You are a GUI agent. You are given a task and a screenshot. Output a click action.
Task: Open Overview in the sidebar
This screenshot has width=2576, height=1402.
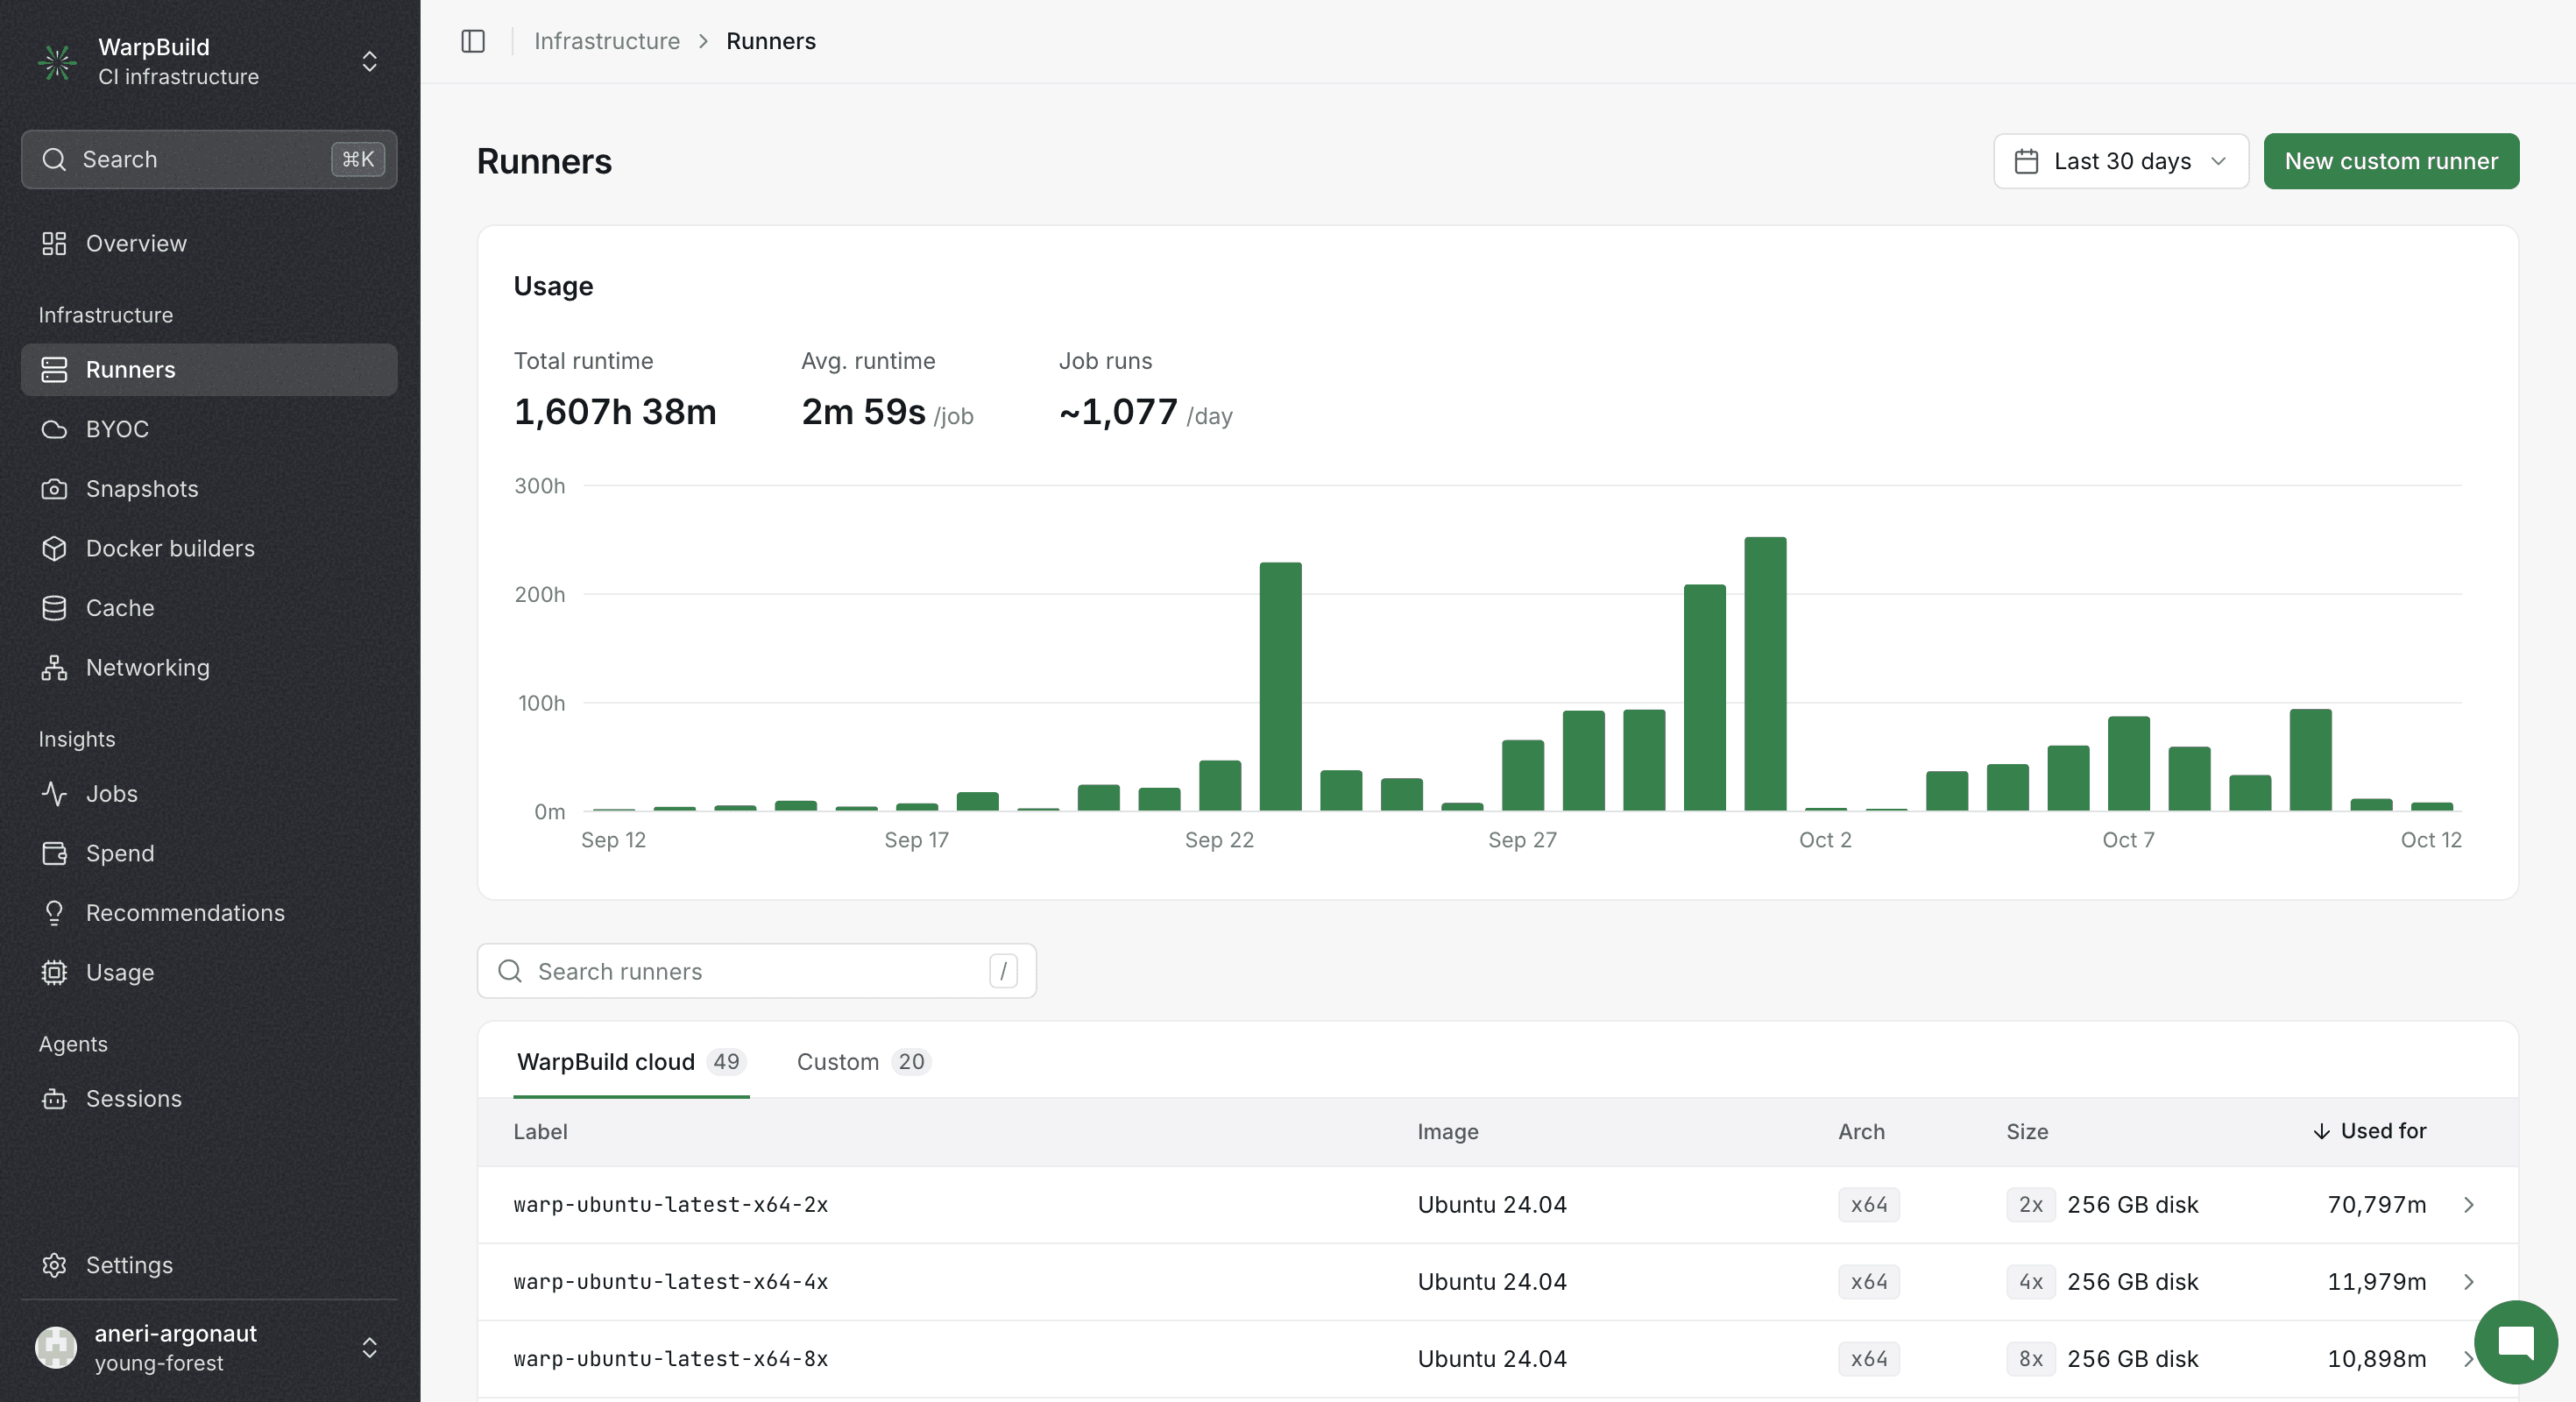(x=209, y=243)
